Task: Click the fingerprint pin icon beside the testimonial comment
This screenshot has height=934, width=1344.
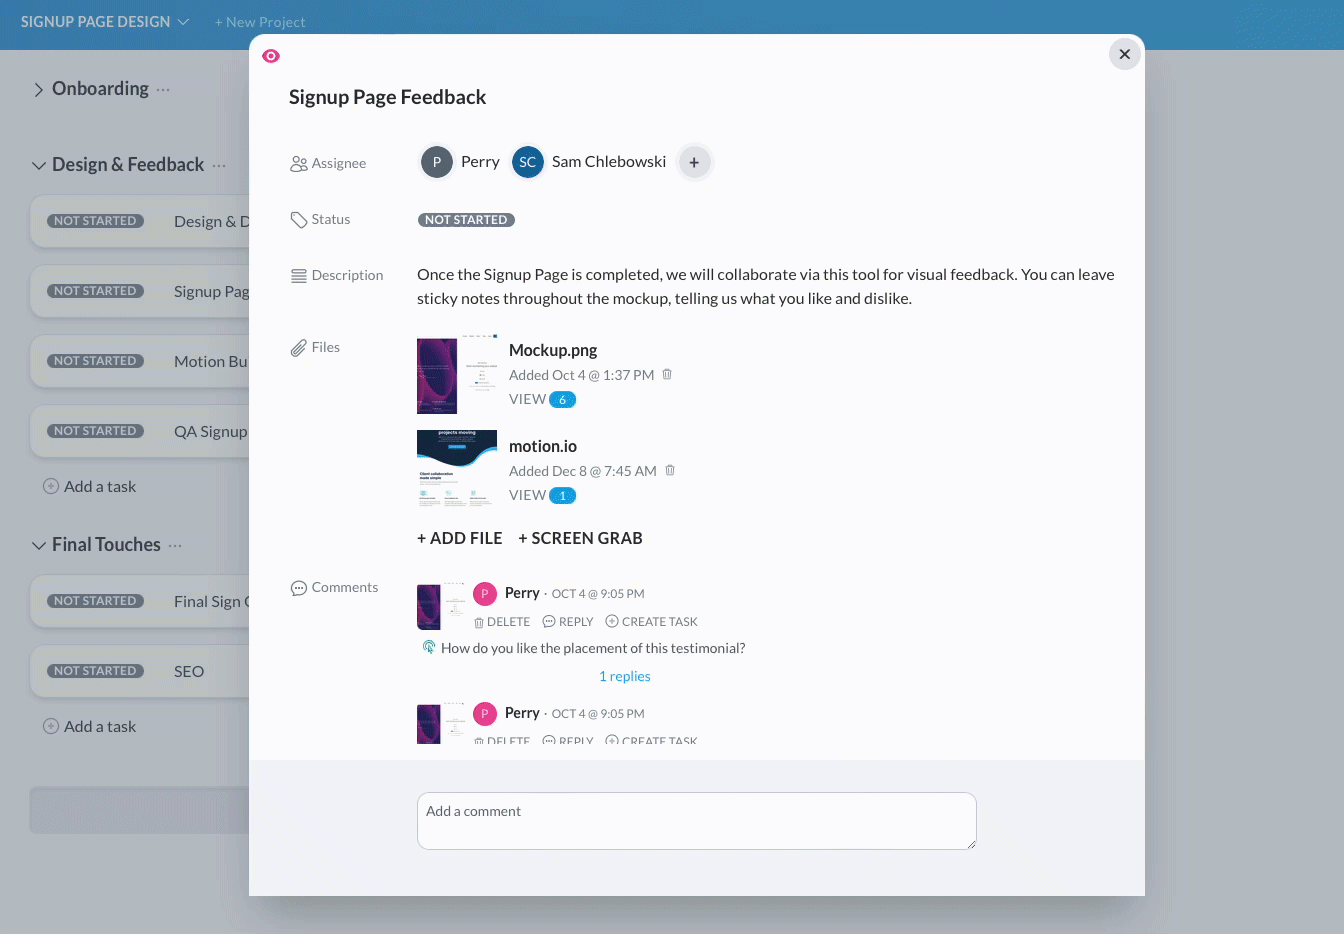Action: click(x=429, y=647)
